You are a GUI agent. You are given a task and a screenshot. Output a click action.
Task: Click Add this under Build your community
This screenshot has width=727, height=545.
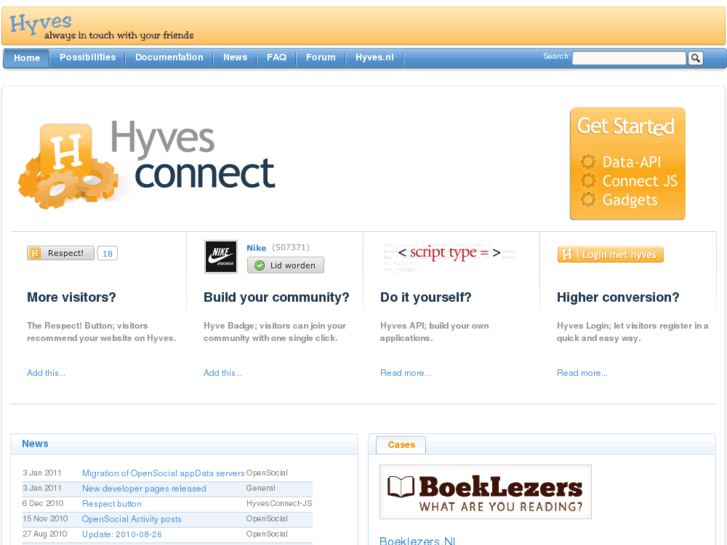[x=223, y=373]
